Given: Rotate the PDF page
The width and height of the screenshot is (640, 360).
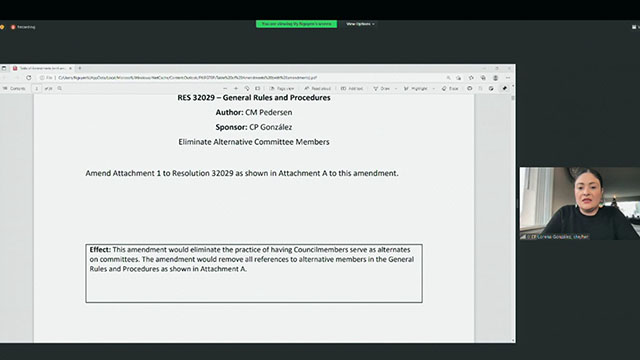Looking at the screenshot, I should coord(247,89).
